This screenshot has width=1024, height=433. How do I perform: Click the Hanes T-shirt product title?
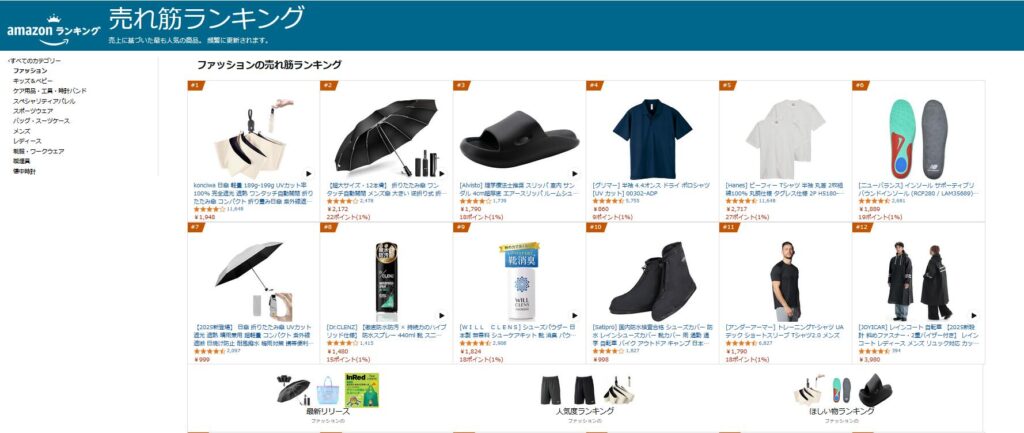pos(785,189)
